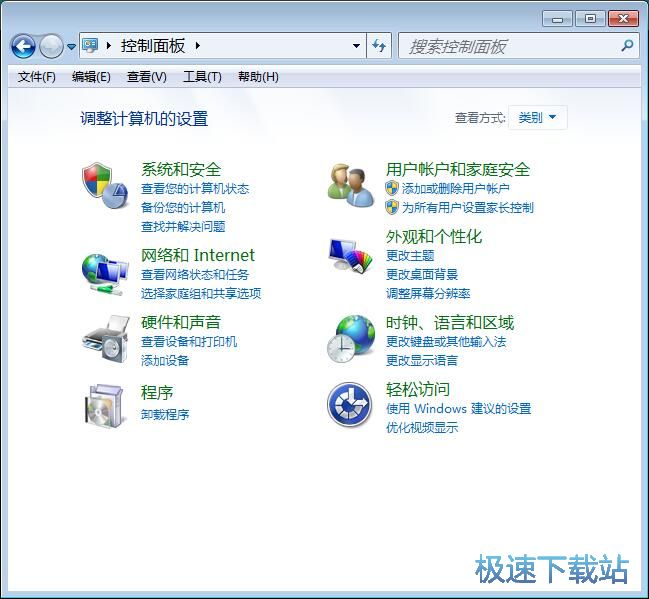Click 调整屏幕分辨率 link
Screen dimensions: 649x599
(x=428, y=293)
